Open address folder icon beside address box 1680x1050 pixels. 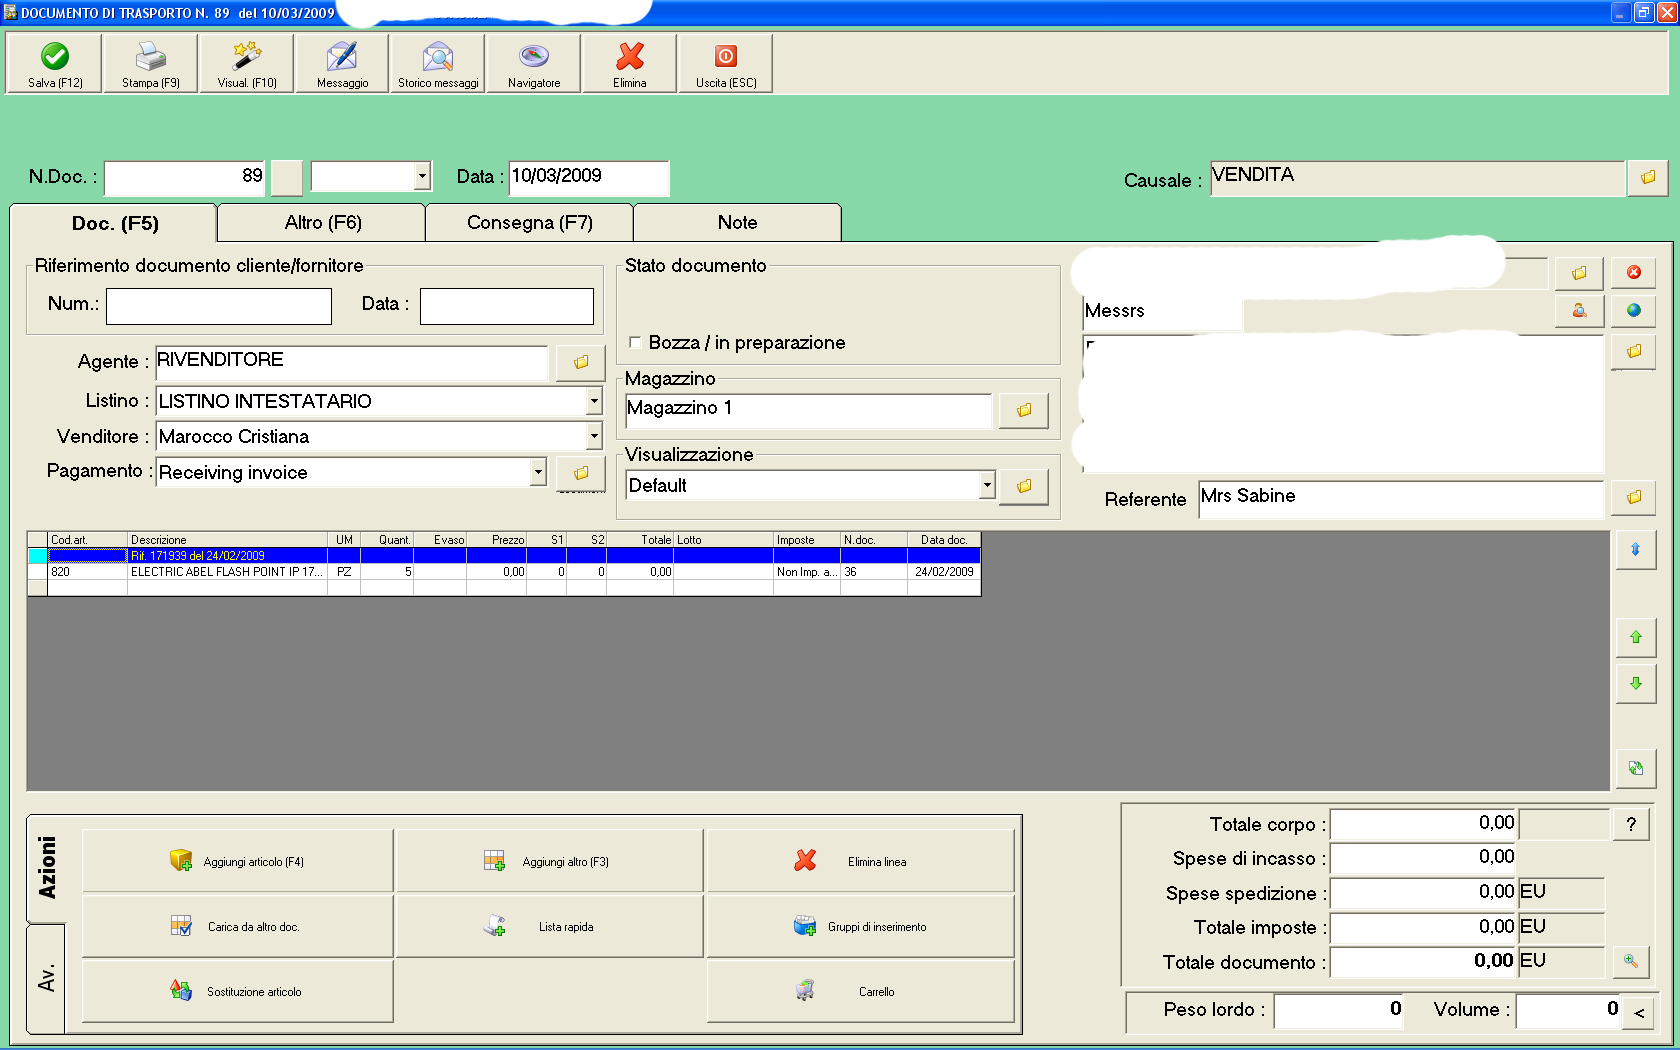(1634, 352)
